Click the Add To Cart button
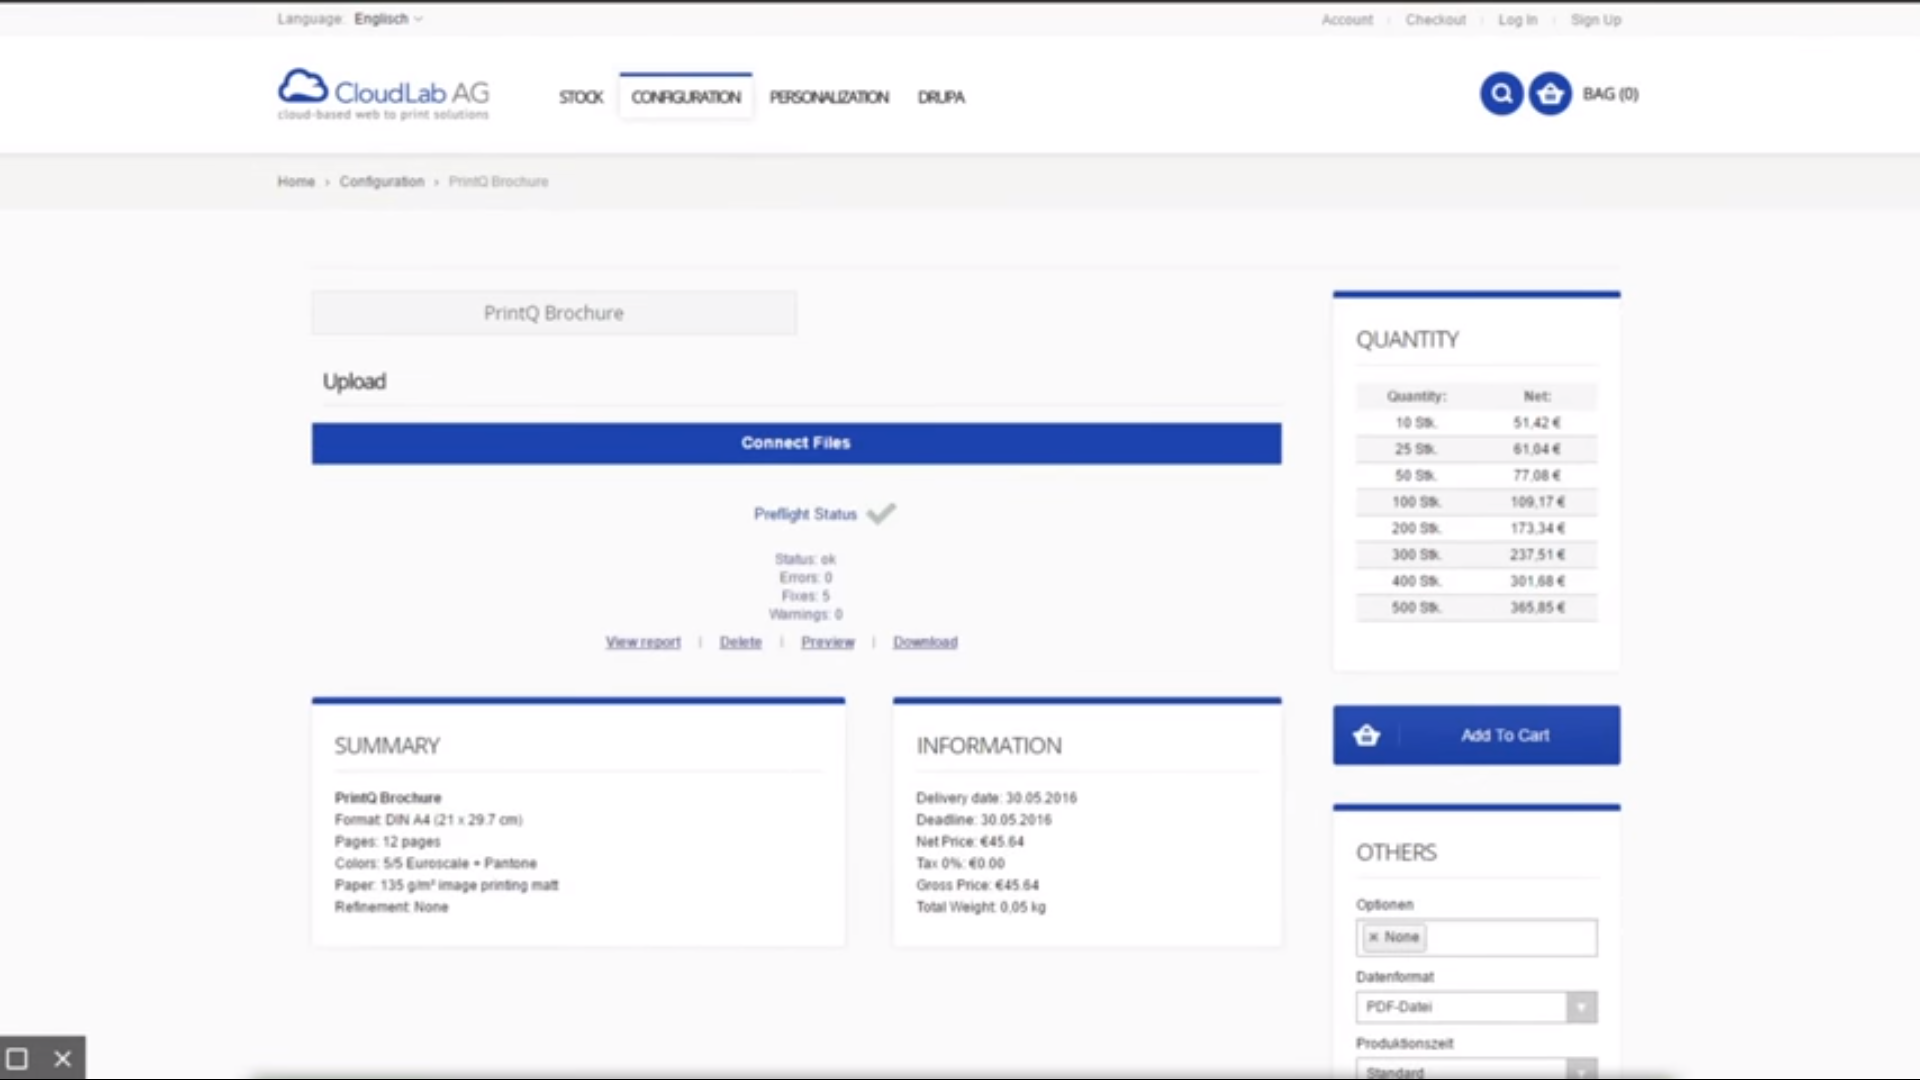The width and height of the screenshot is (1920, 1080). click(x=1476, y=736)
